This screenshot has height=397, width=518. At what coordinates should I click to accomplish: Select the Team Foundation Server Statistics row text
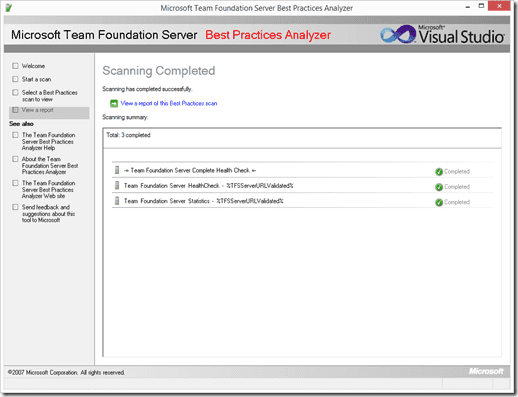pyautogui.click(x=203, y=201)
